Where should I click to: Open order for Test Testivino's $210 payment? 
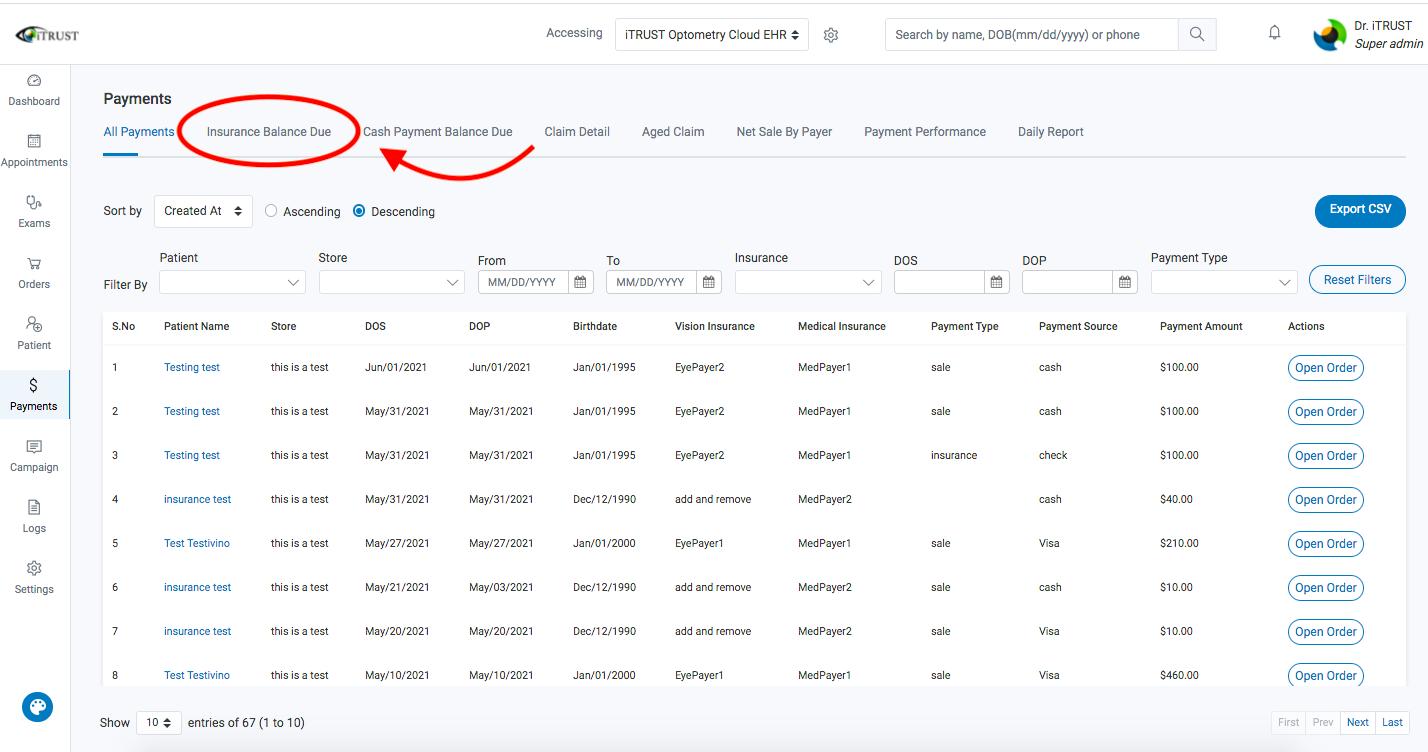1325,544
